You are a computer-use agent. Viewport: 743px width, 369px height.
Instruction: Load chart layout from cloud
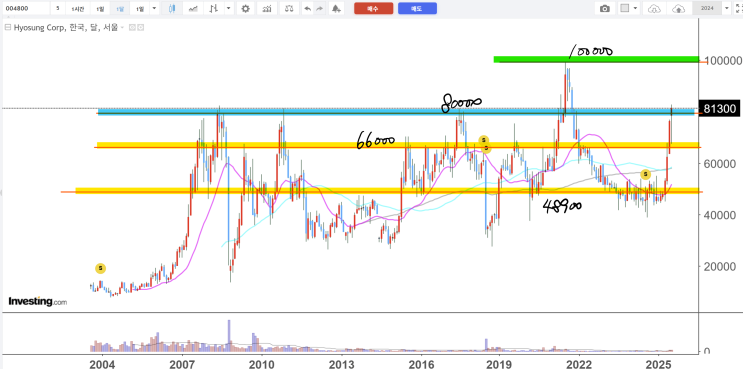tap(654, 9)
